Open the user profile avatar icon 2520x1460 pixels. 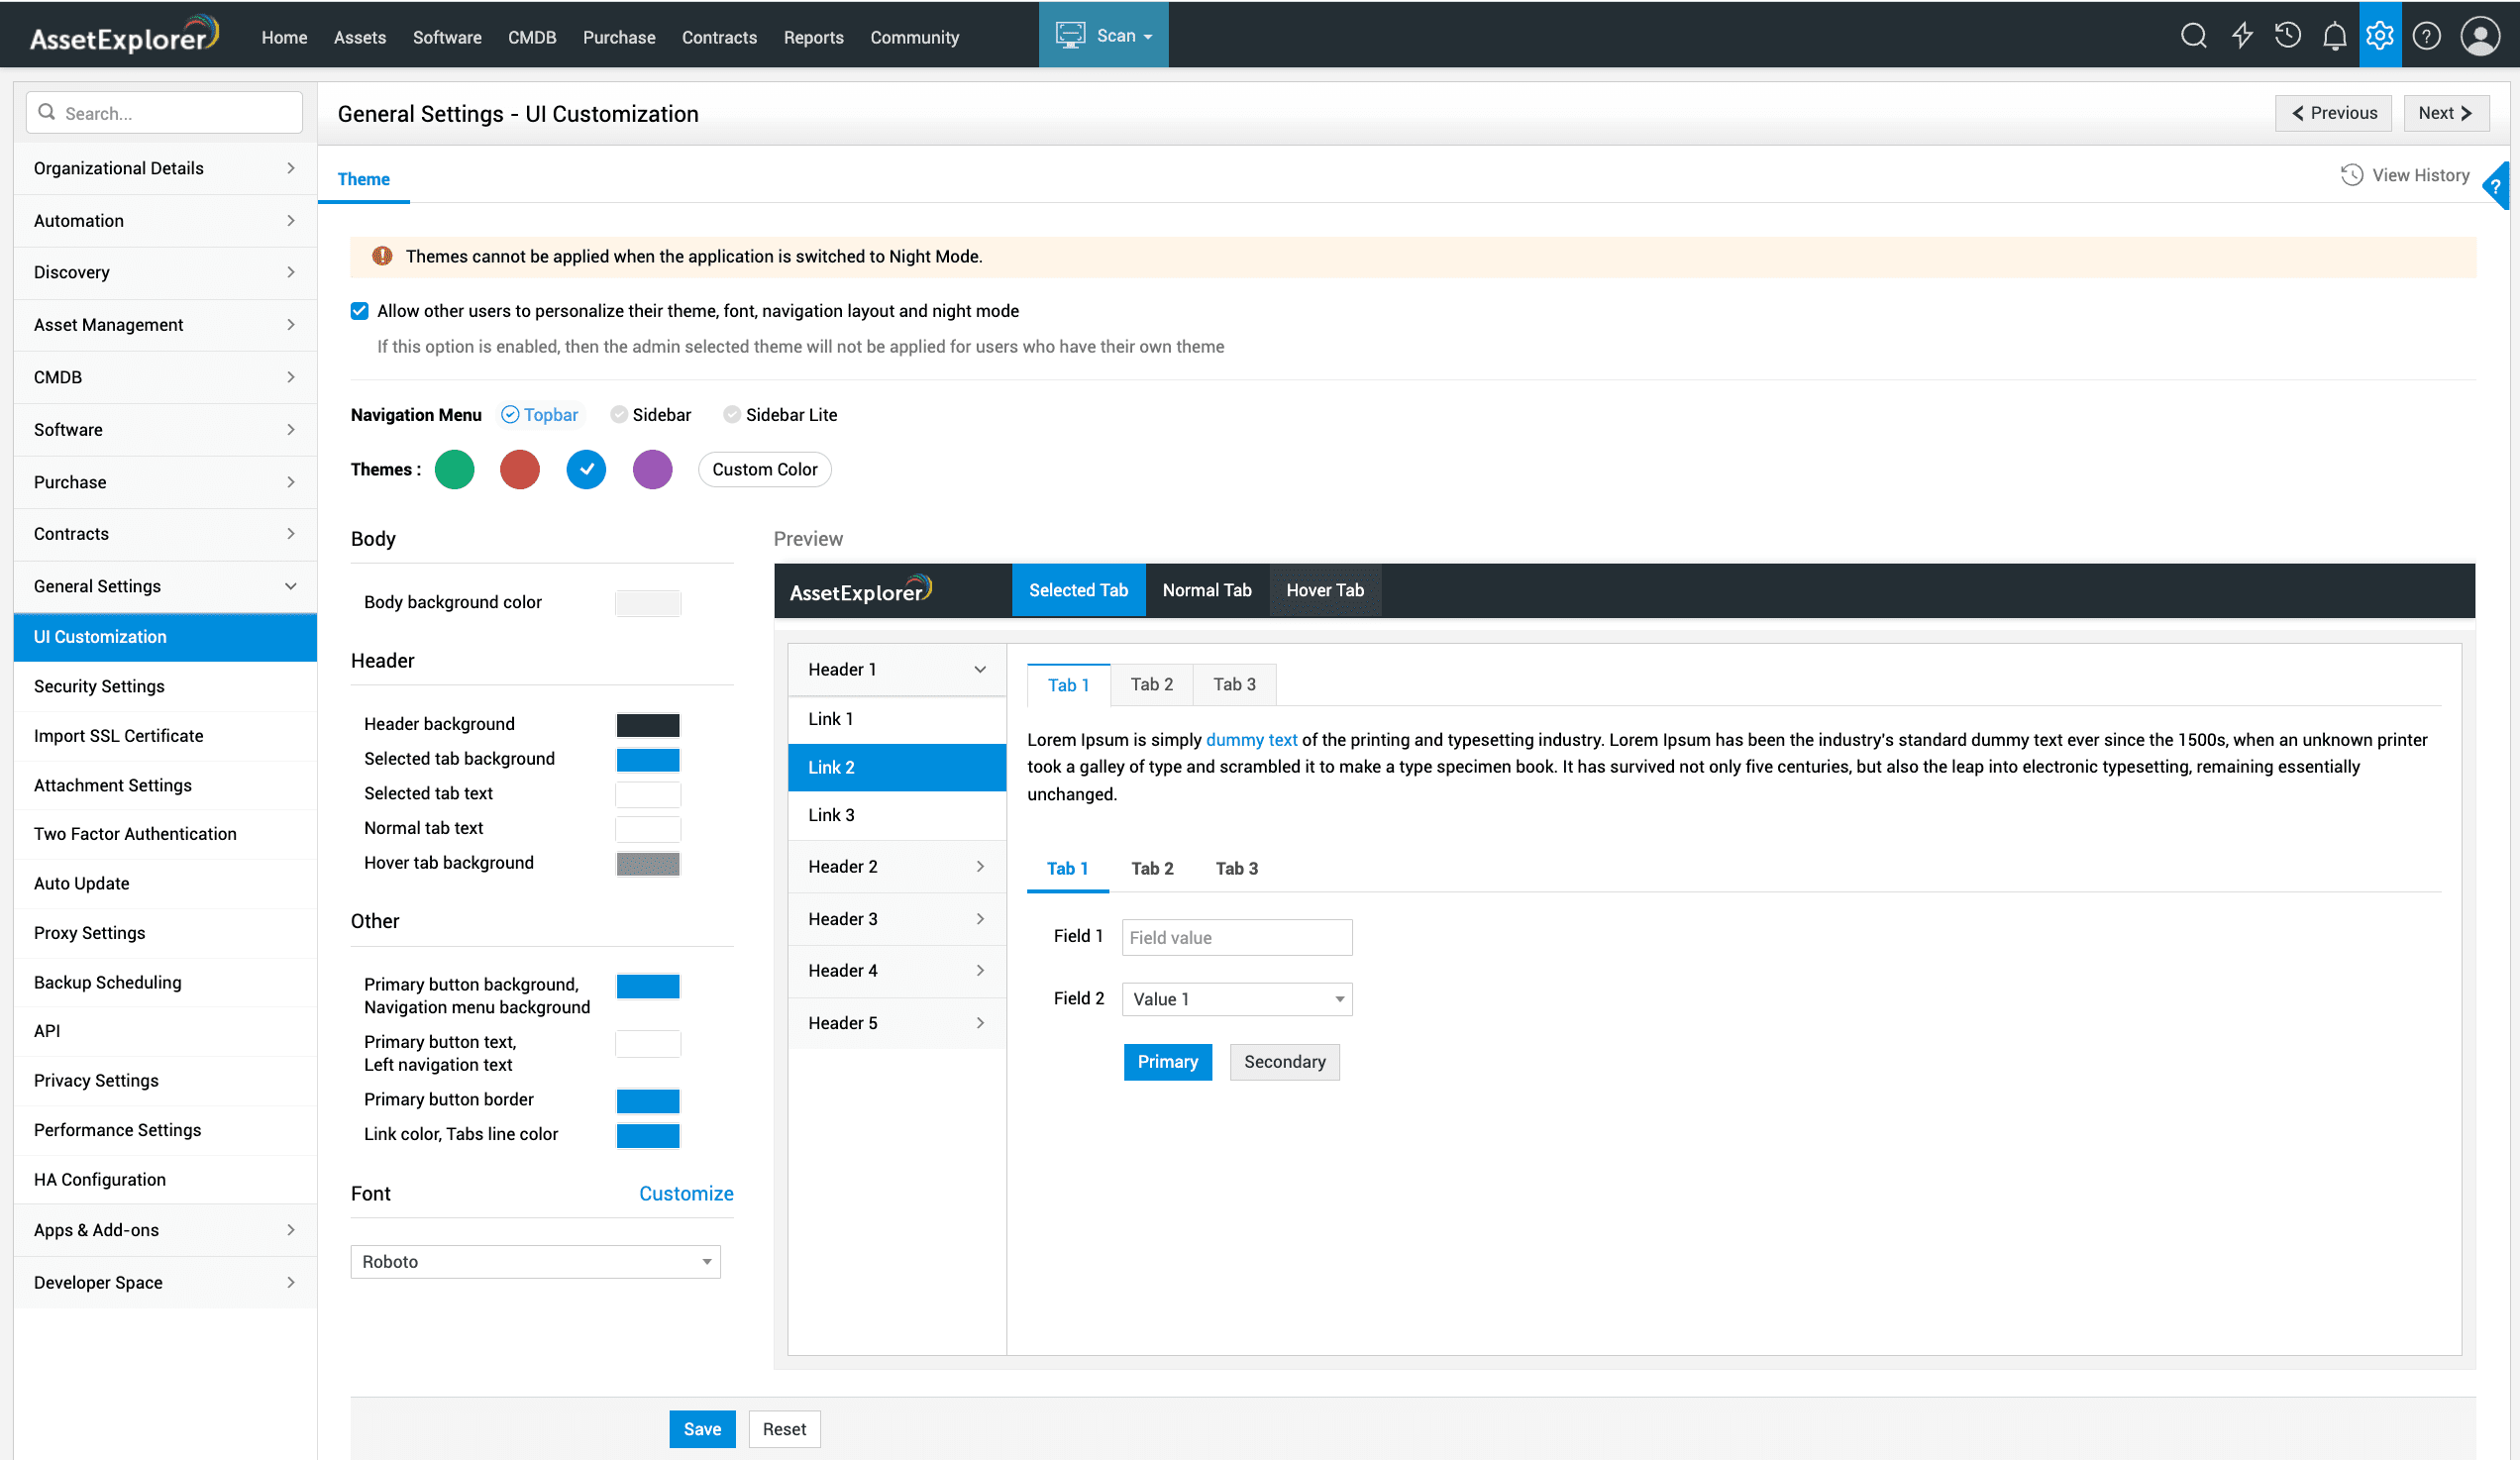(2479, 36)
